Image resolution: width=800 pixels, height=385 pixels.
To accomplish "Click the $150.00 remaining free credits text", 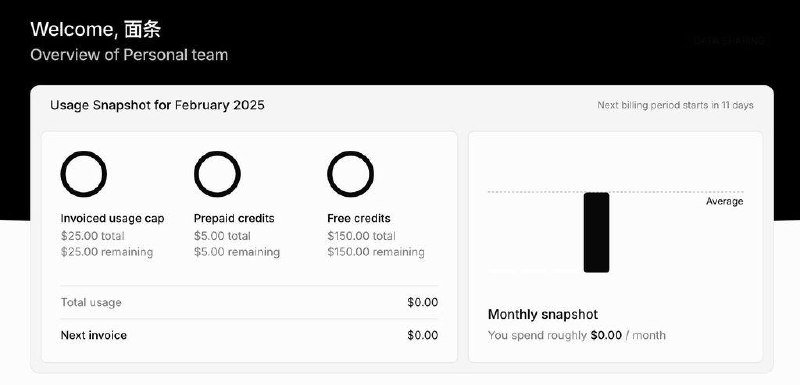I will (376, 252).
